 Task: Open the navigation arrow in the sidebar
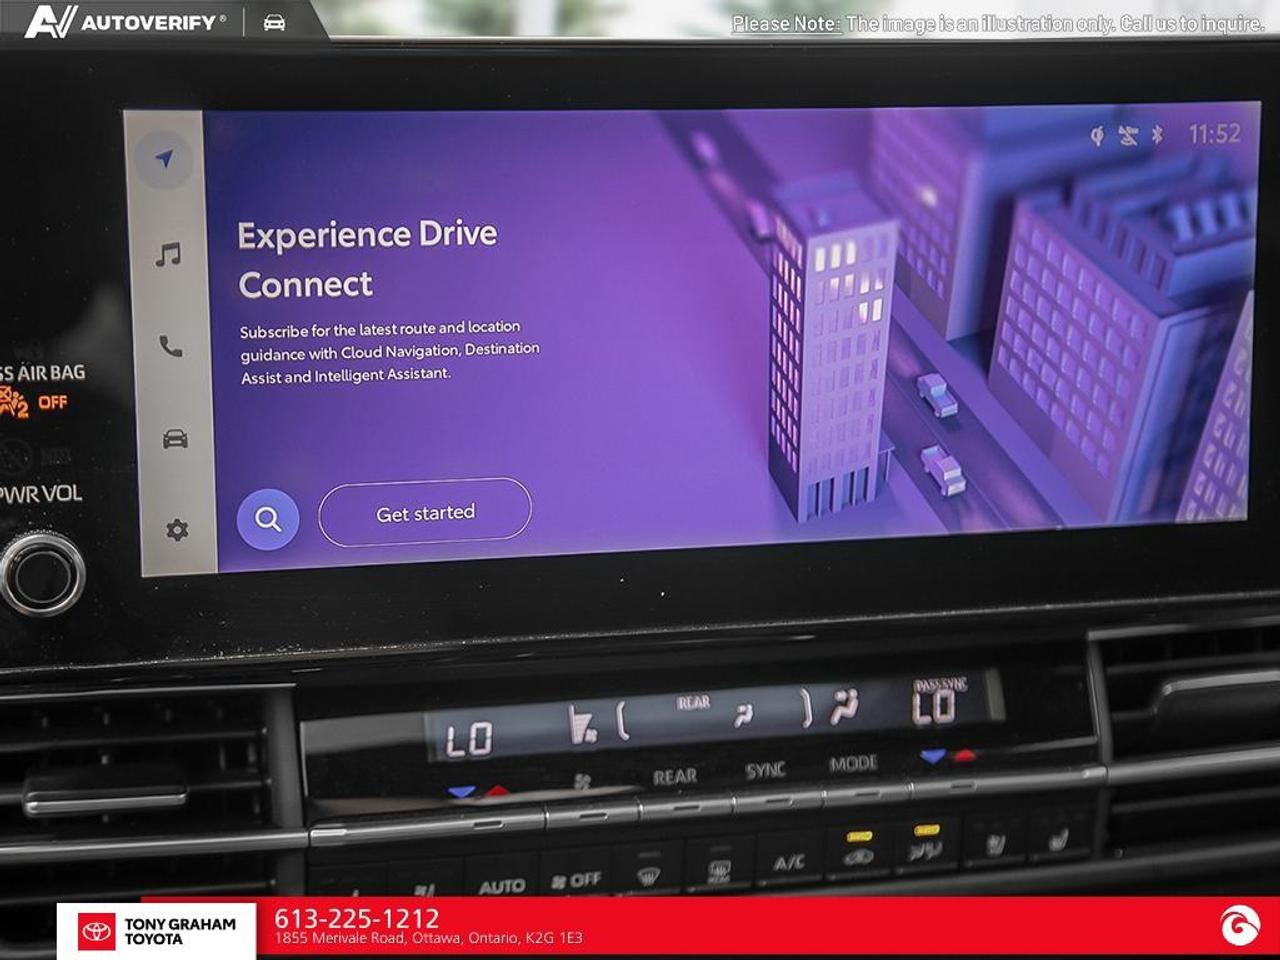165,159
